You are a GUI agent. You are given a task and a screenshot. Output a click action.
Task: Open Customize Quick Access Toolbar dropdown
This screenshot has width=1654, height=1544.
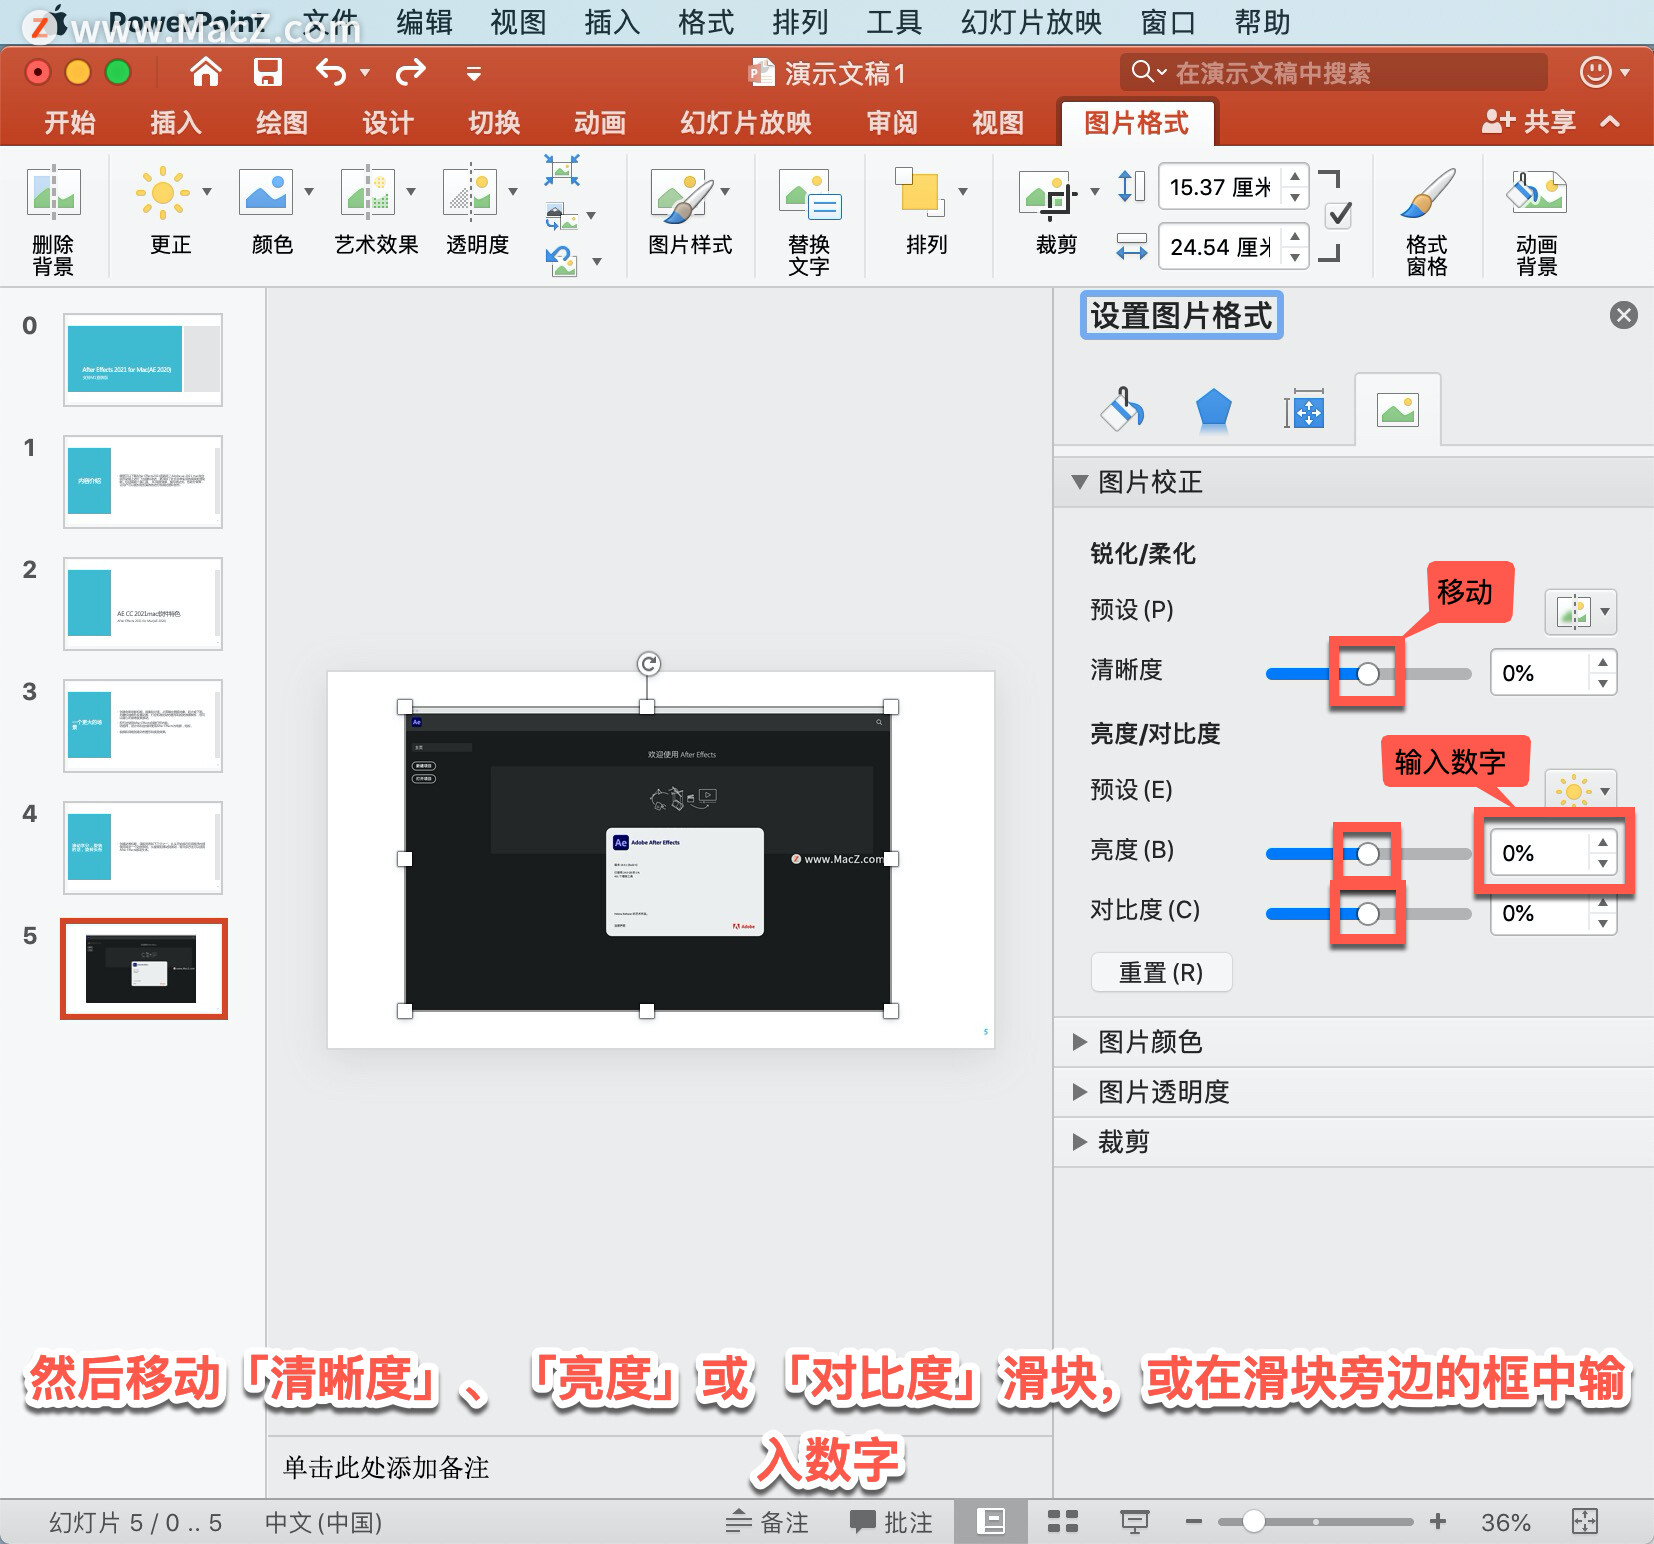click(474, 73)
